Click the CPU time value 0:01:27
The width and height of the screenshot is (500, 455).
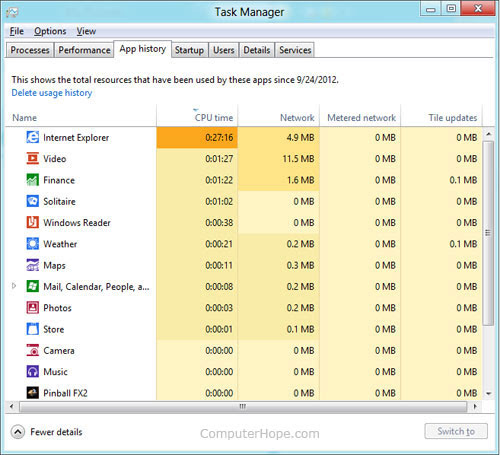coord(219,159)
